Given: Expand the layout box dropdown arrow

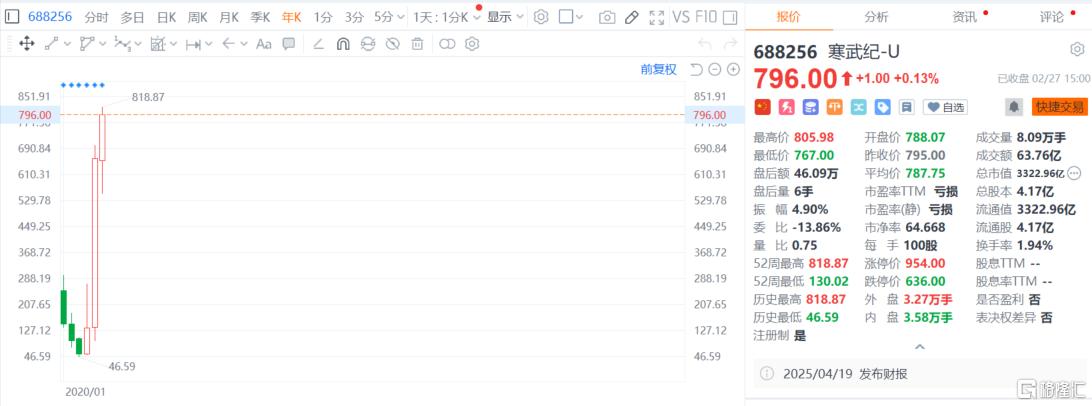Looking at the screenshot, I should (579, 17).
